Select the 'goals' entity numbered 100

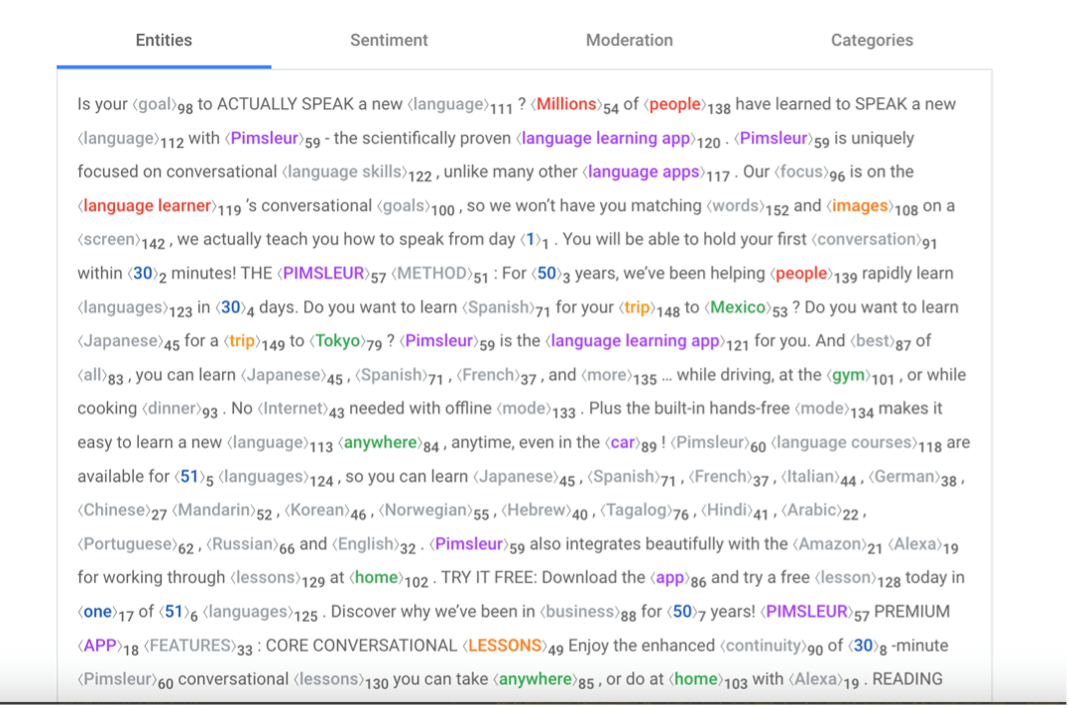404,206
